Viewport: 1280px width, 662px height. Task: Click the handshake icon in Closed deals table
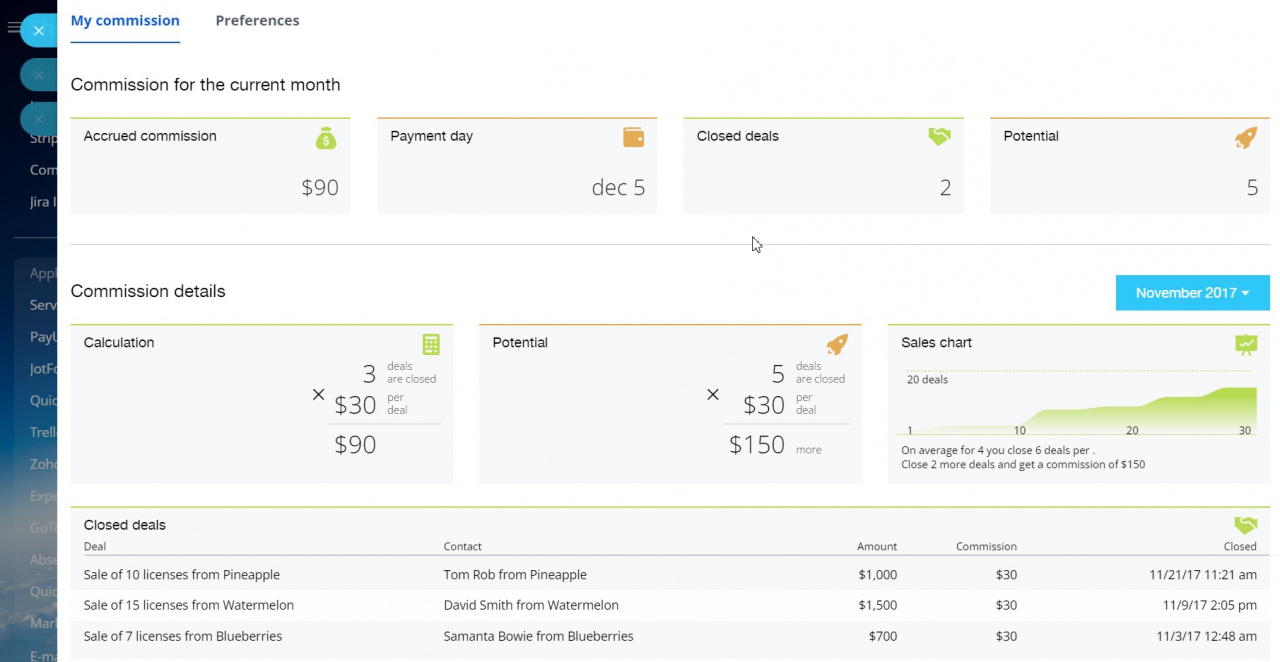[x=1245, y=525]
